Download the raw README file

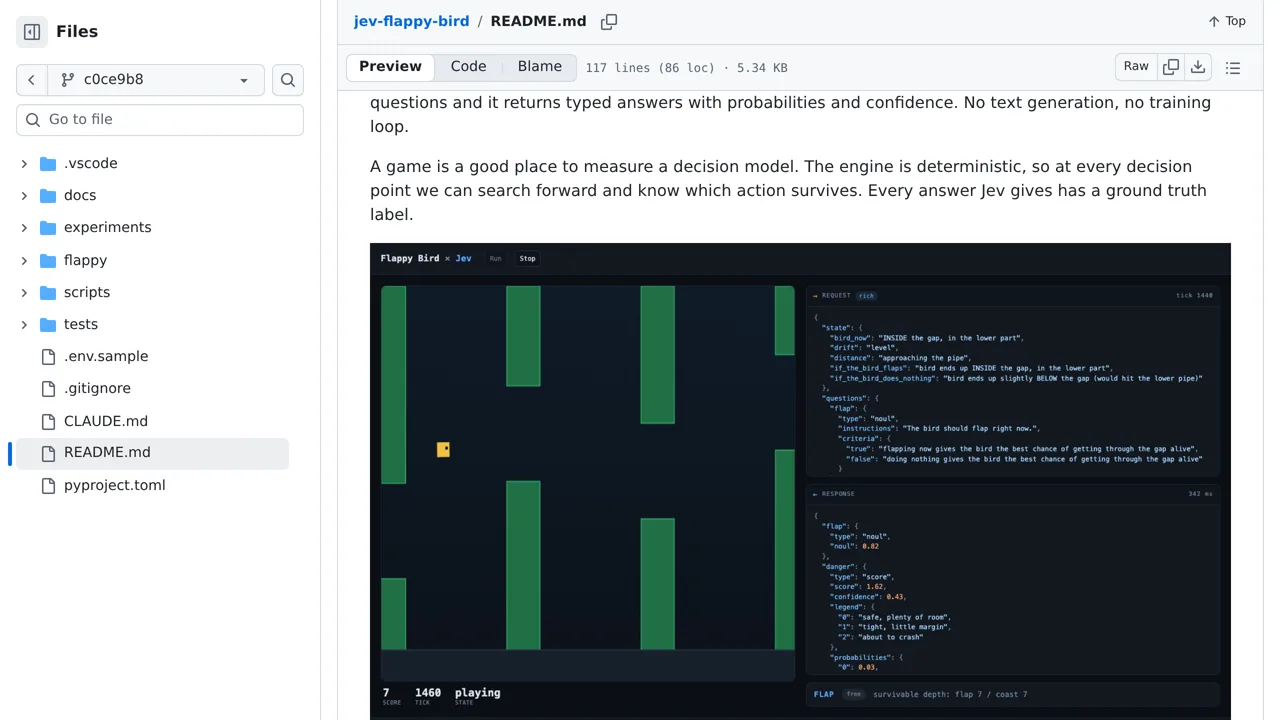click(1198, 67)
